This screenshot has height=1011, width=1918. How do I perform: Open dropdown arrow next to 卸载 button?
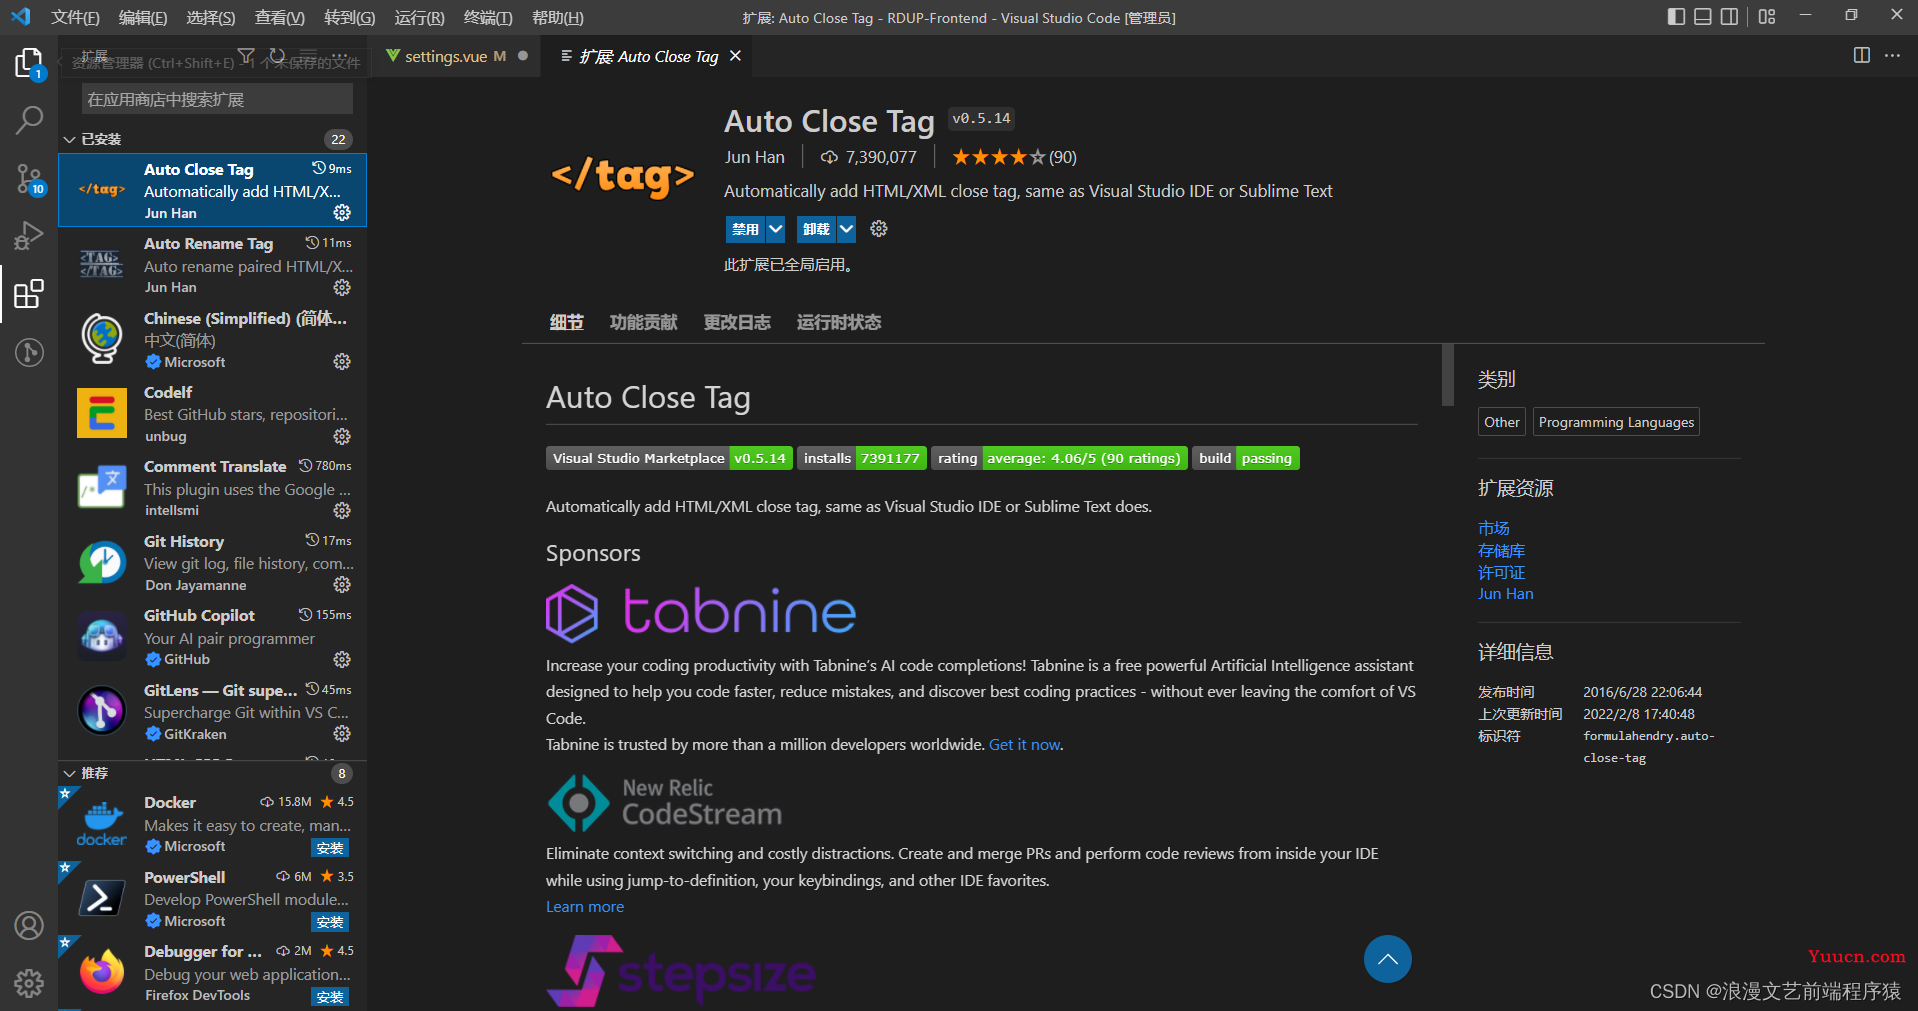(846, 229)
